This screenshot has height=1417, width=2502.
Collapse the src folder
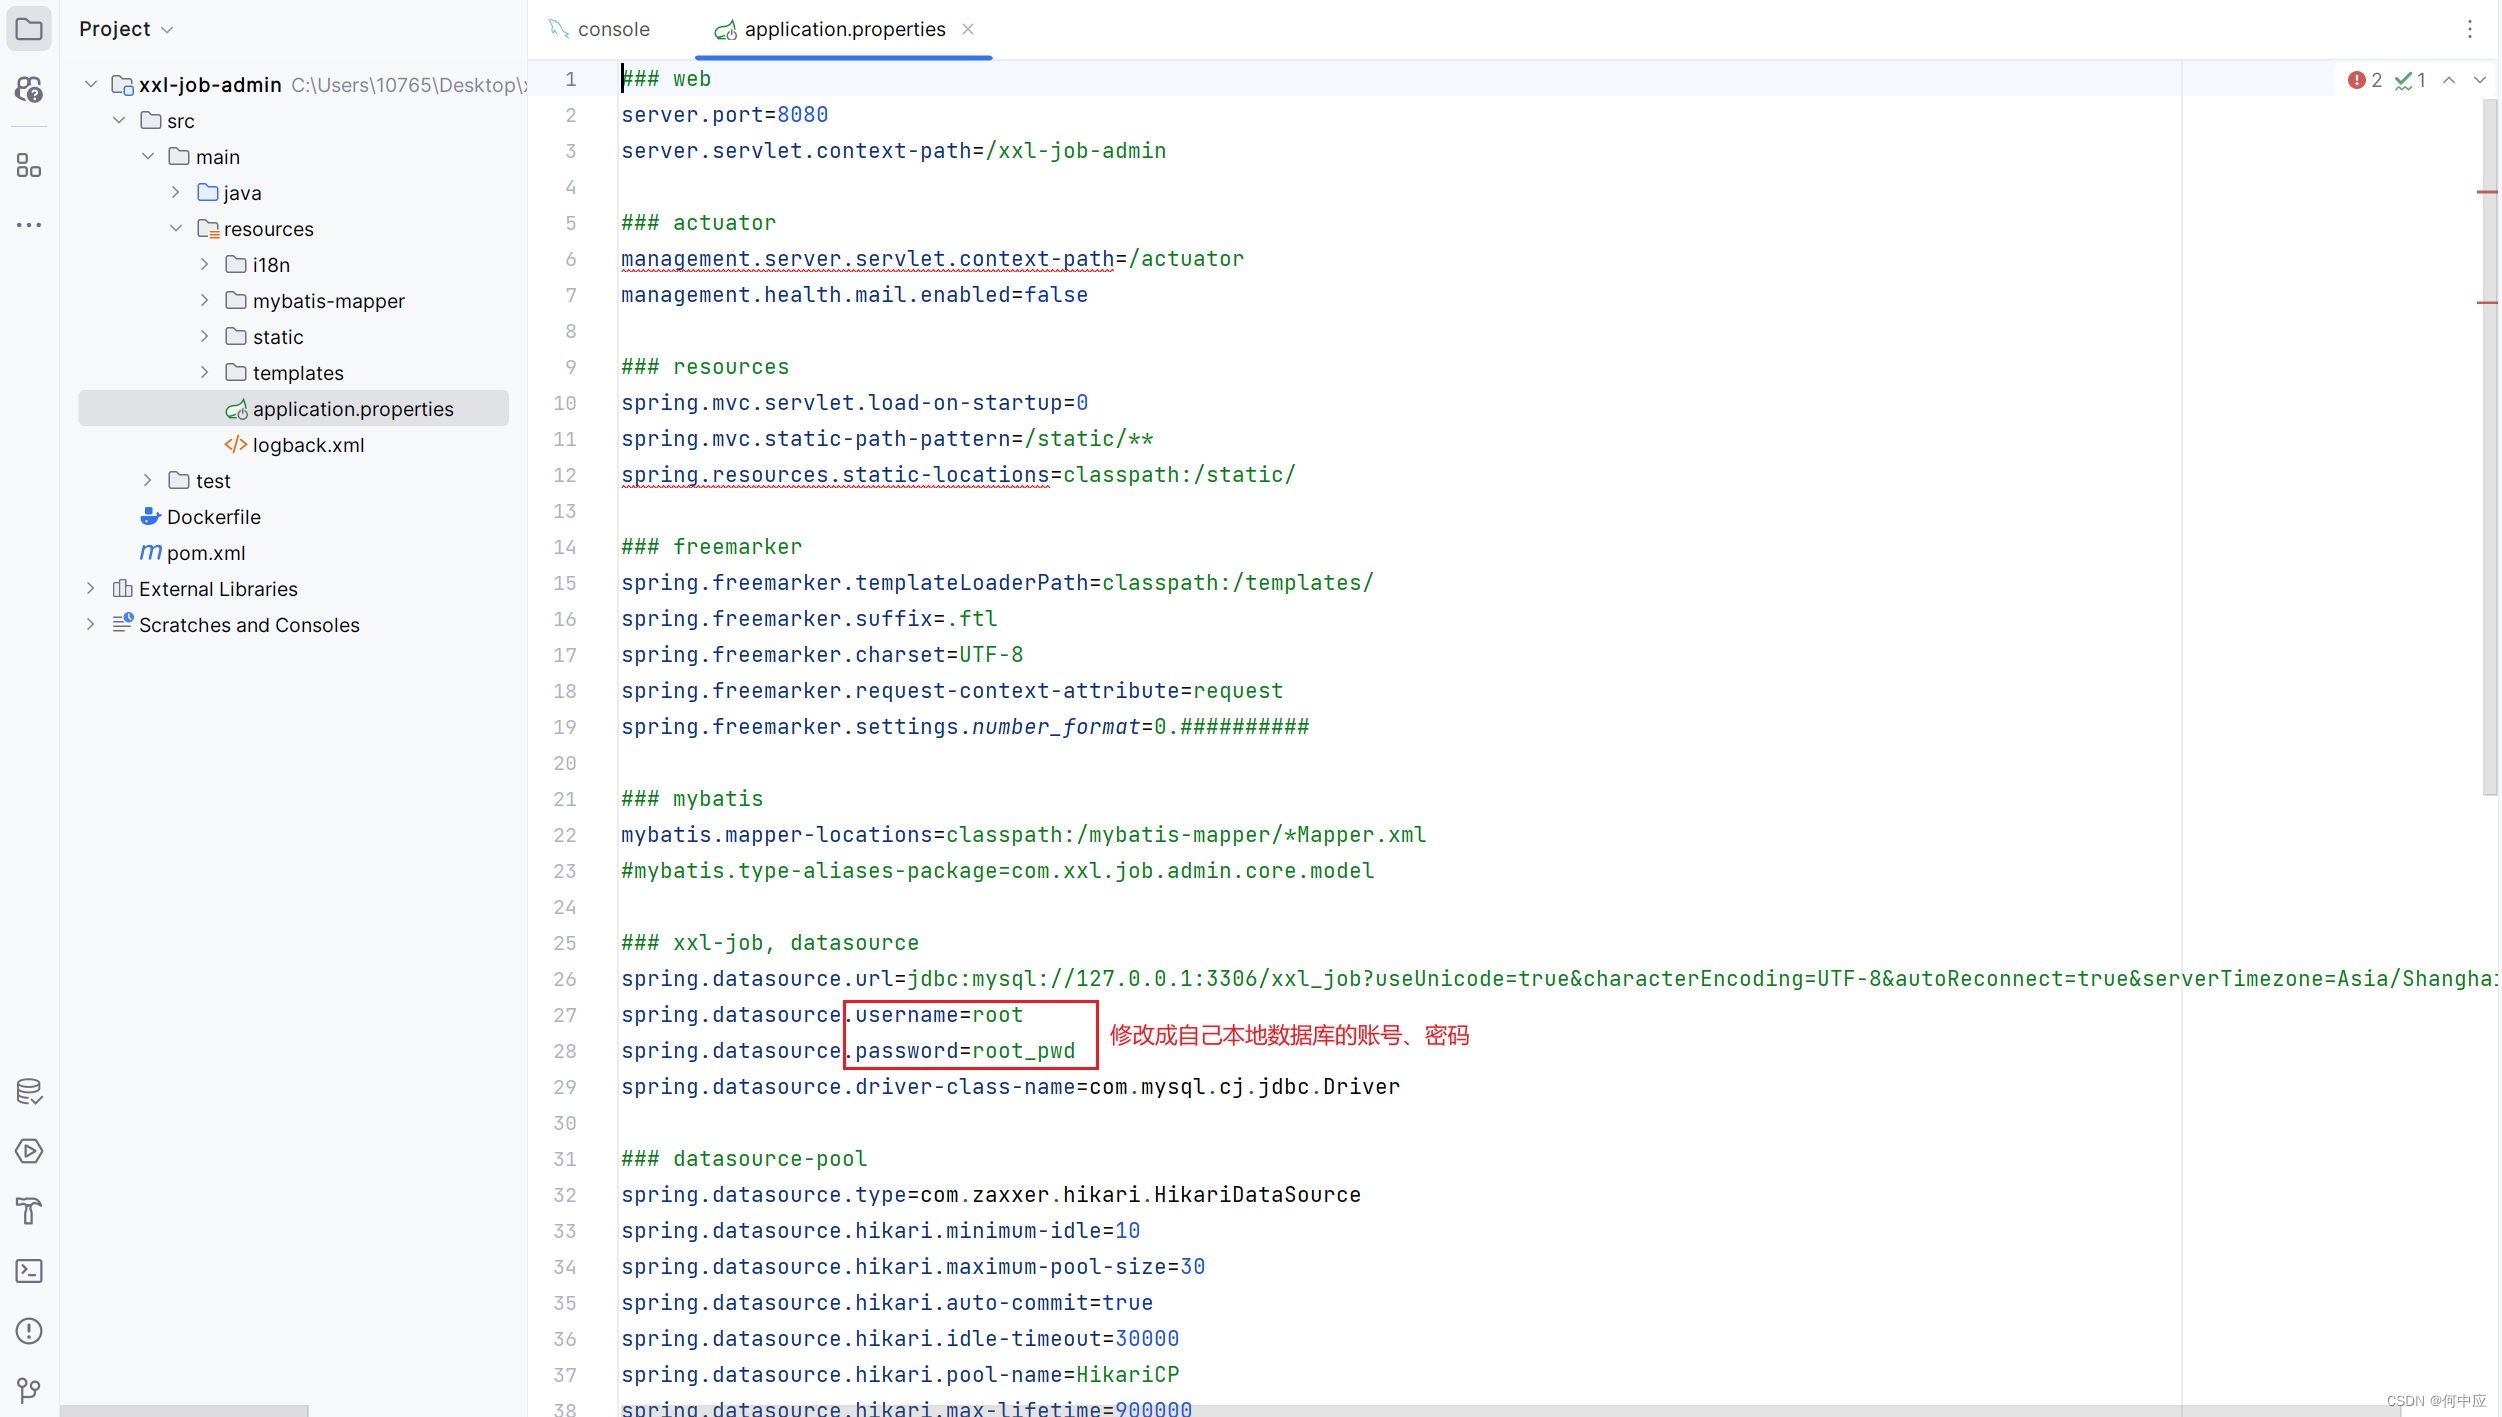pos(119,120)
